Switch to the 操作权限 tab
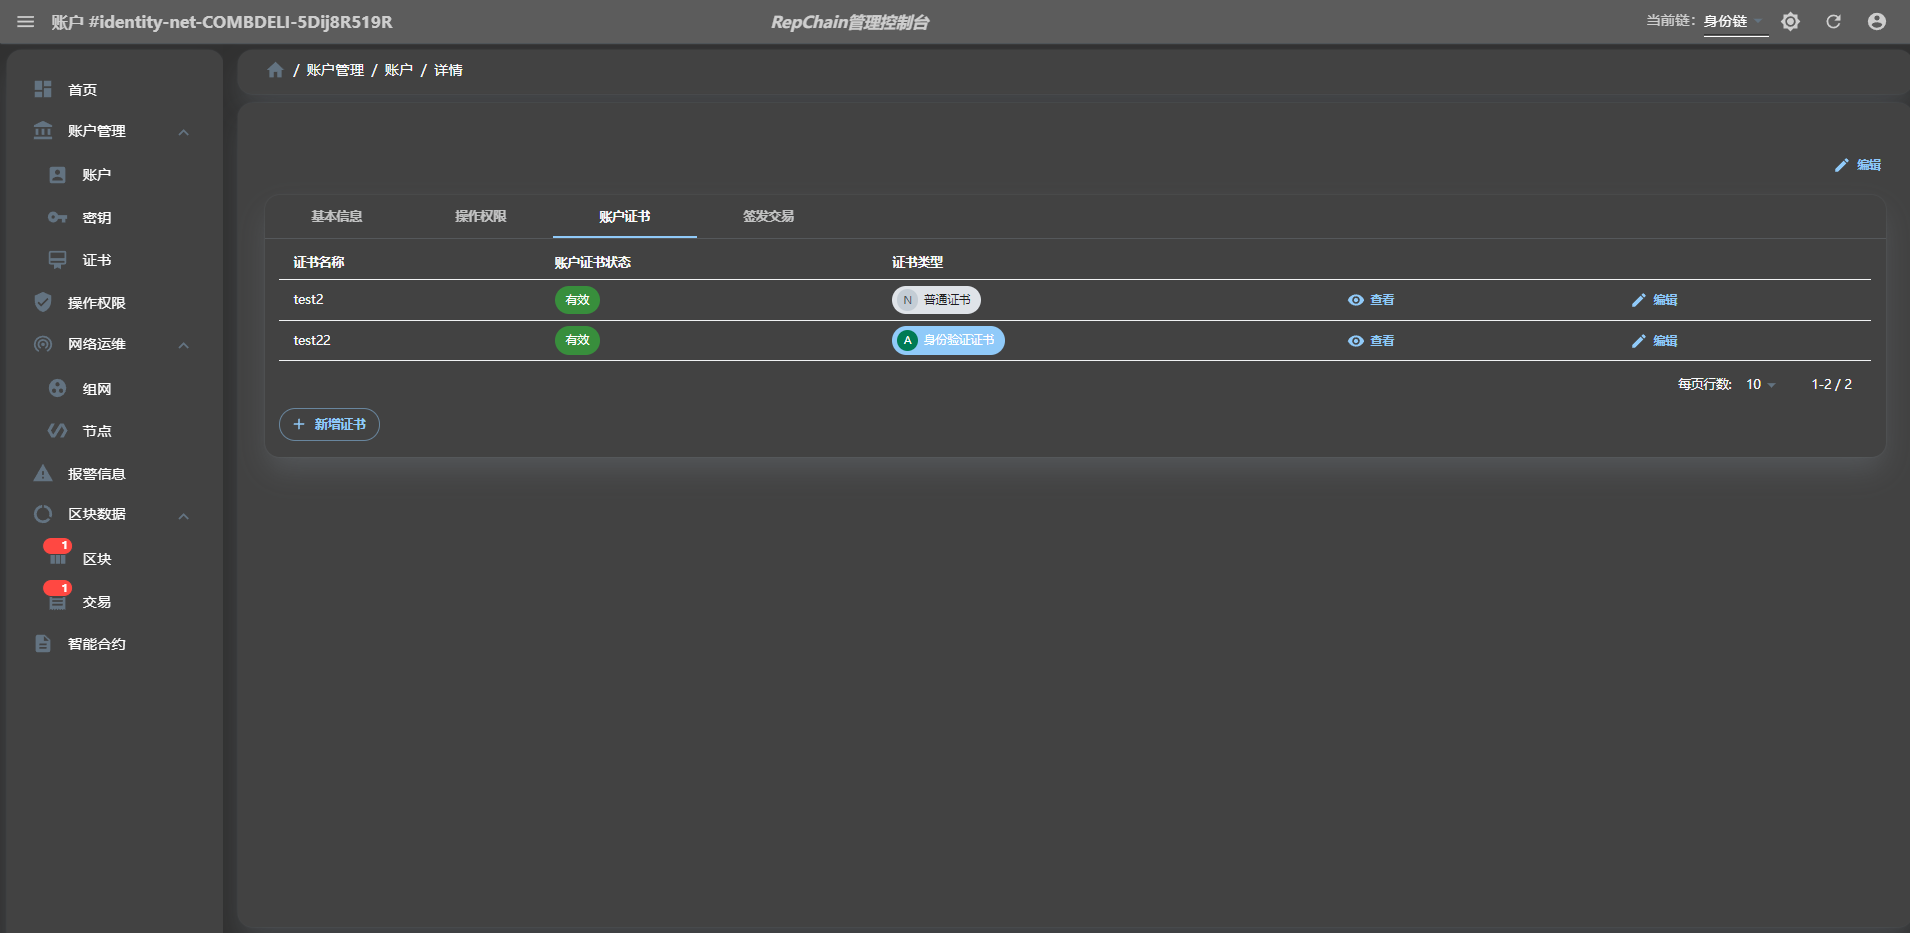Viewport: 1910px width, 933px height. (x=481, y=217)
